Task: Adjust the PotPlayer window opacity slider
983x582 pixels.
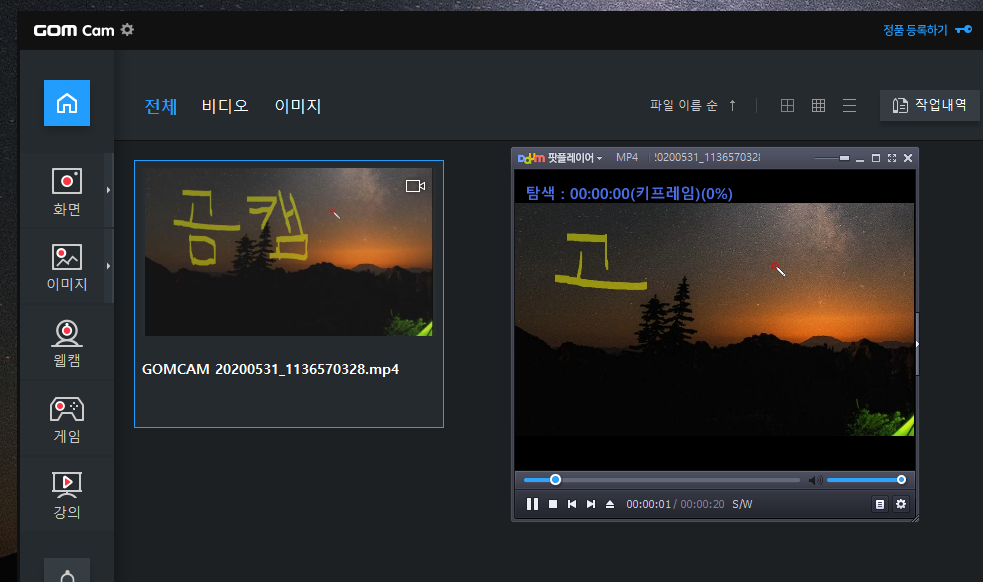Action: 832,158
